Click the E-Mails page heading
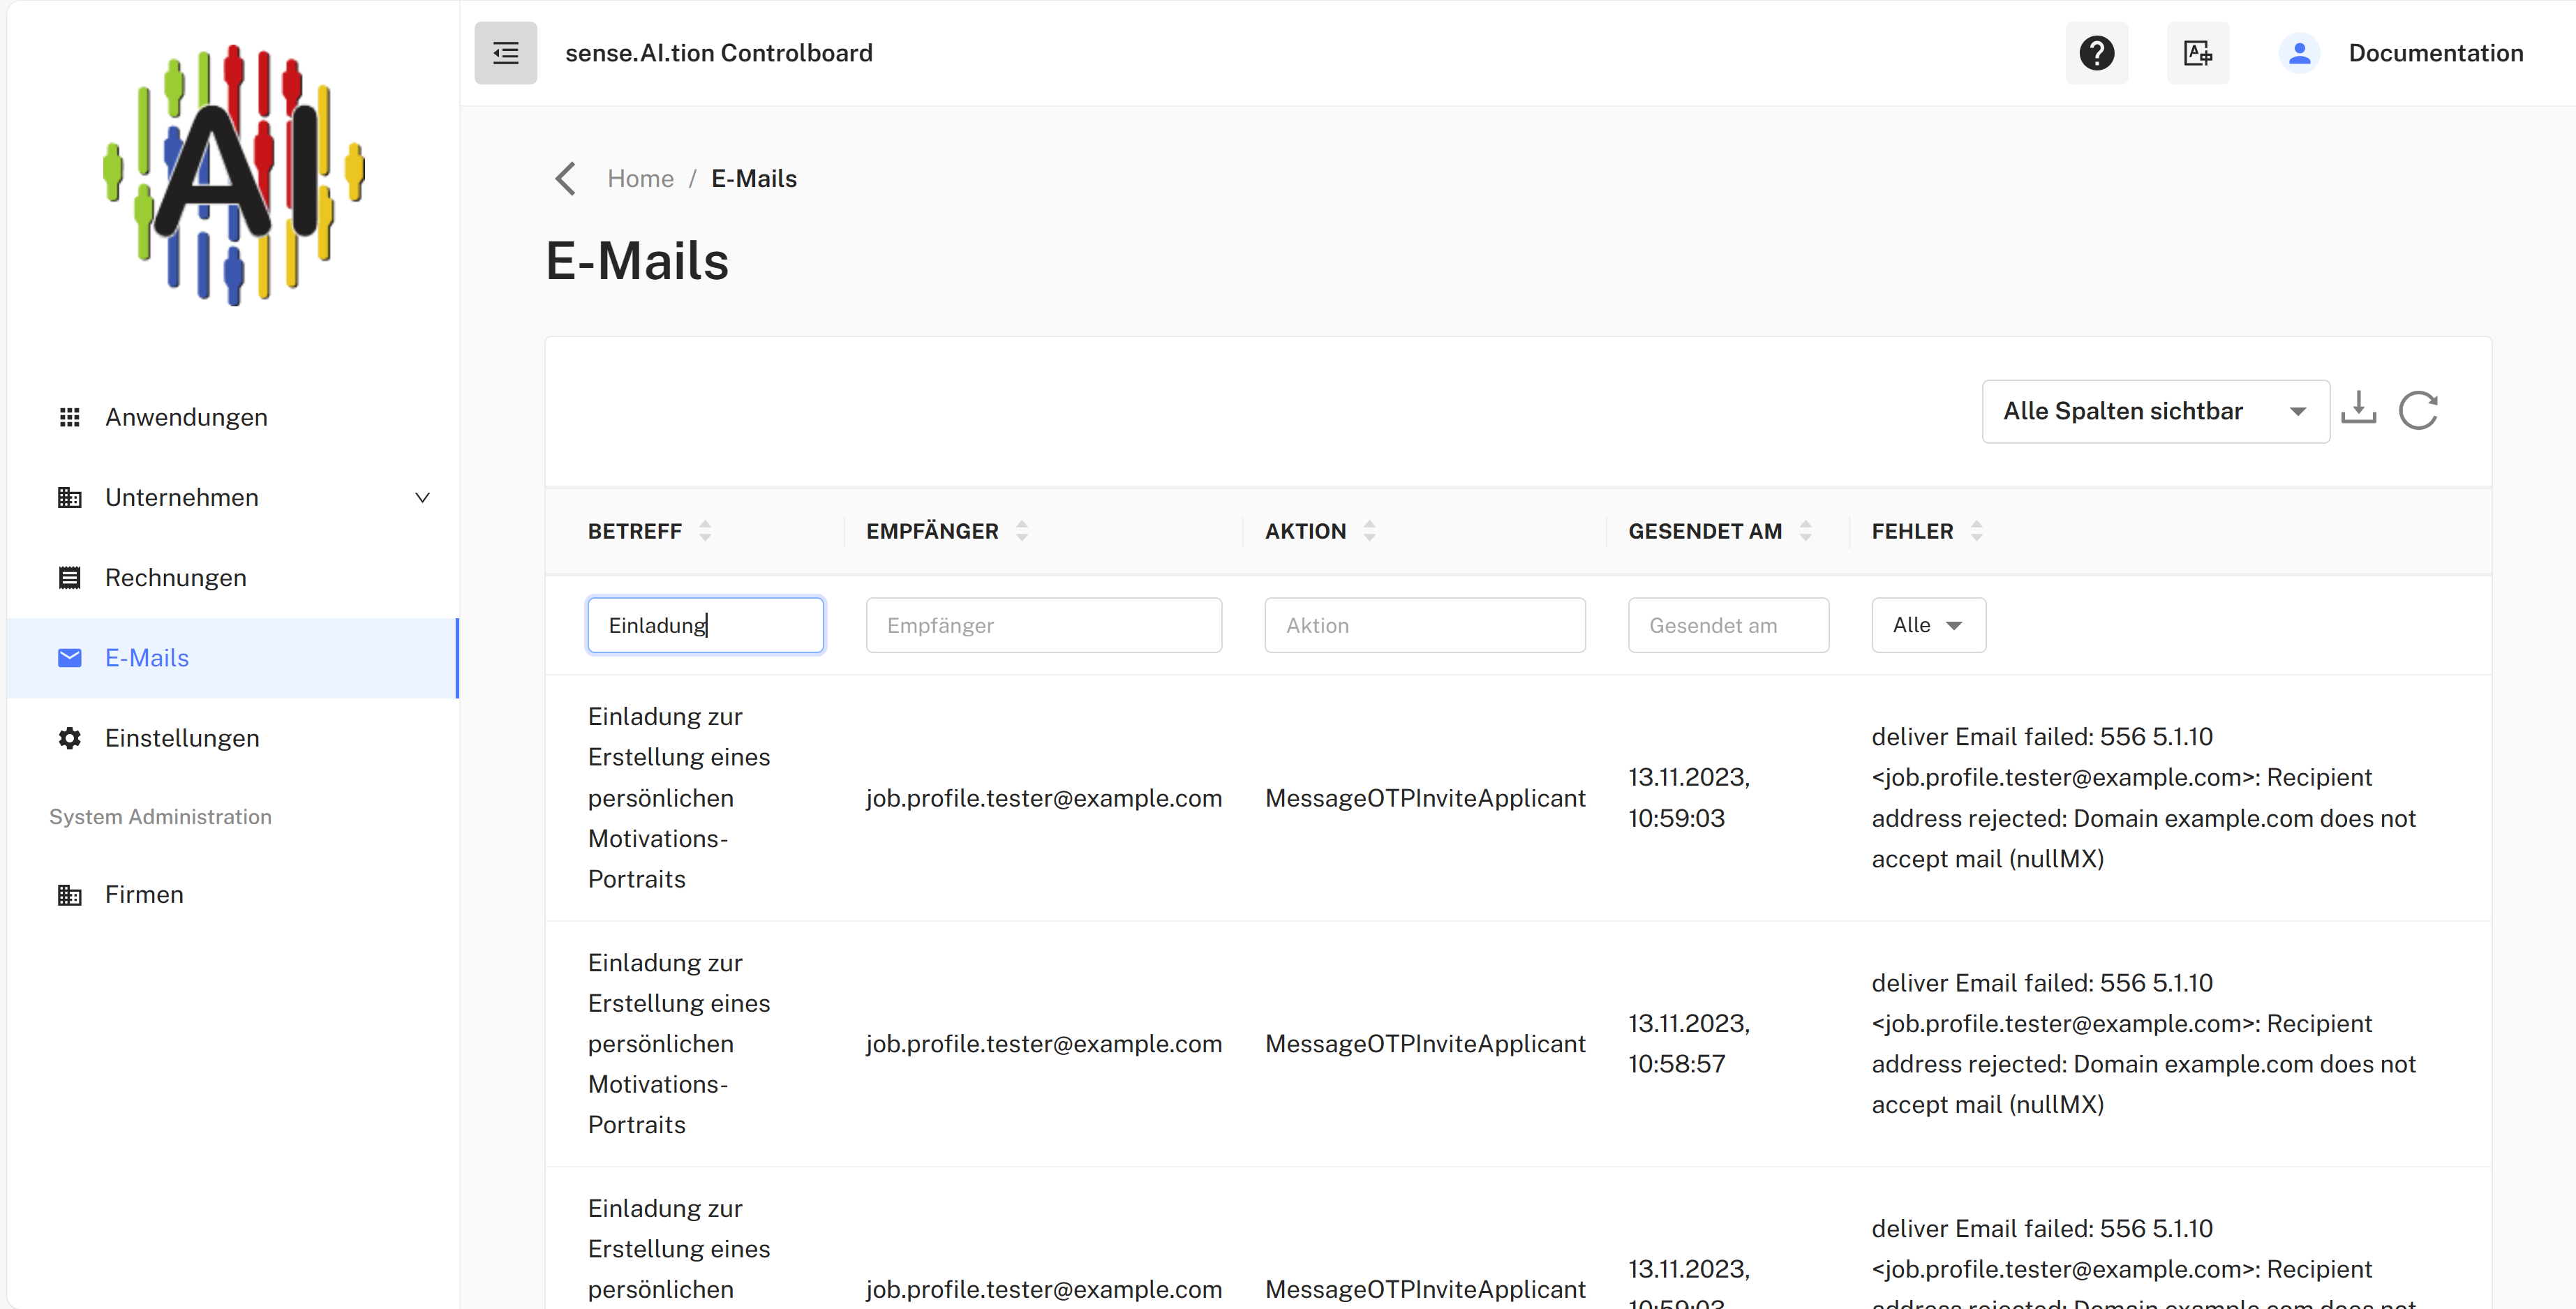The image size is (2576, 1309). pos(637,261)
